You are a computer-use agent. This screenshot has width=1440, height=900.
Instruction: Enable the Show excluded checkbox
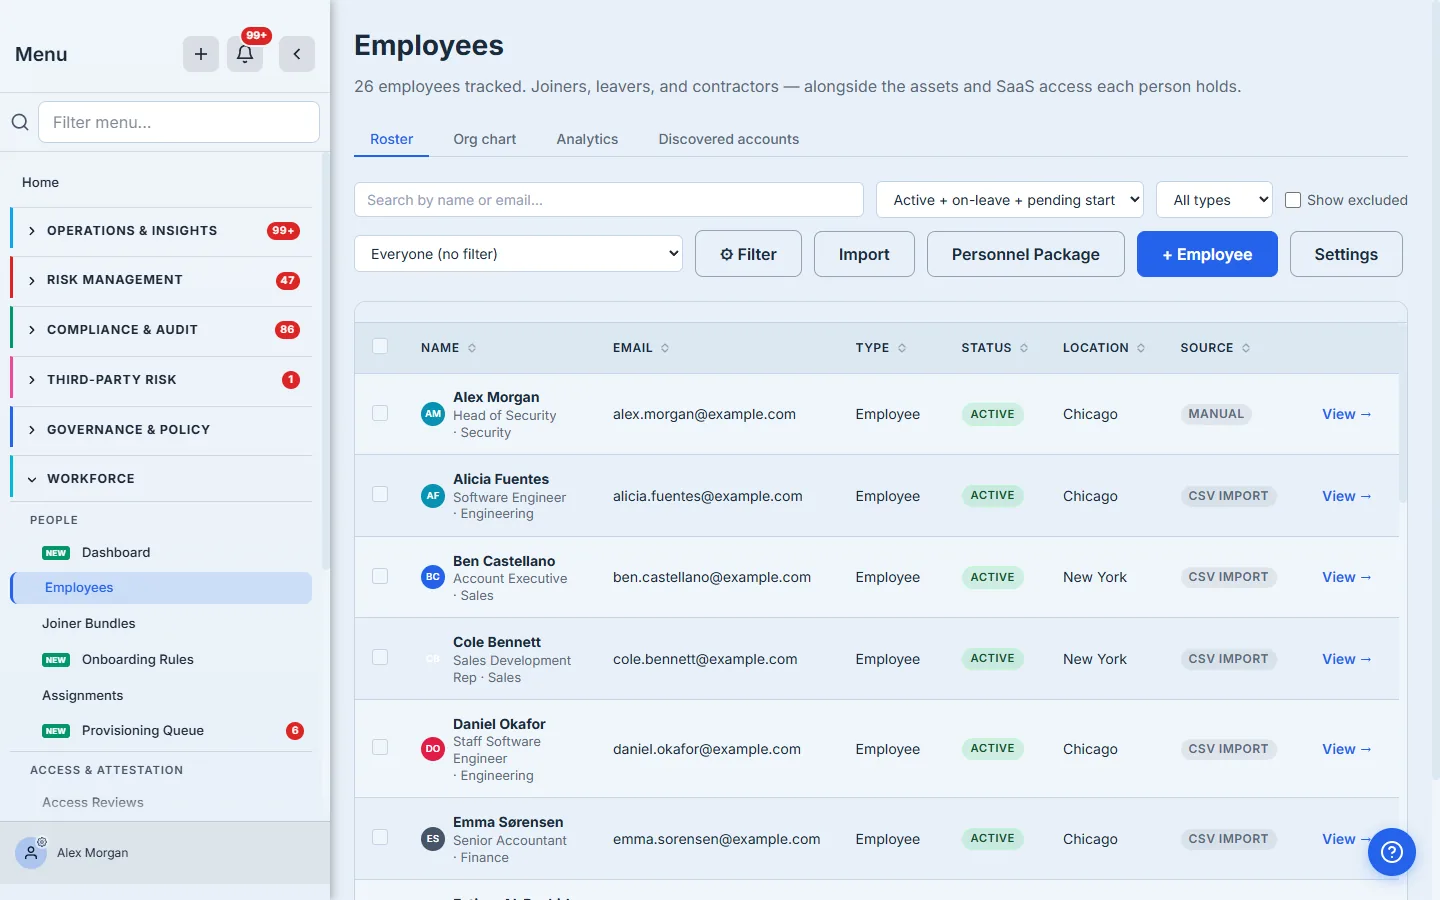[x=1293, y=200]
